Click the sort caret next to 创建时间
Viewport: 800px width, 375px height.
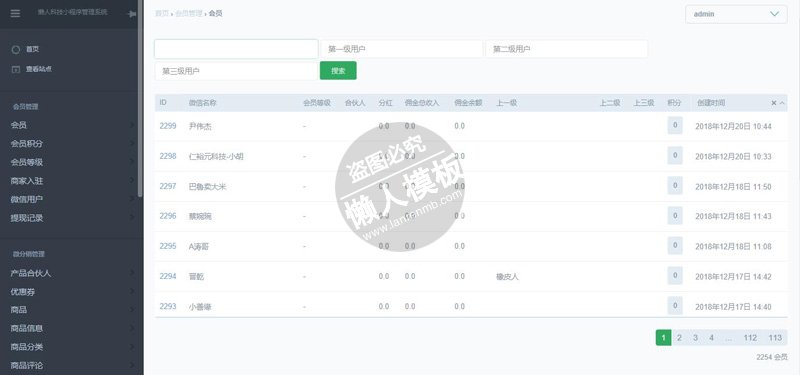pos(782,103)
